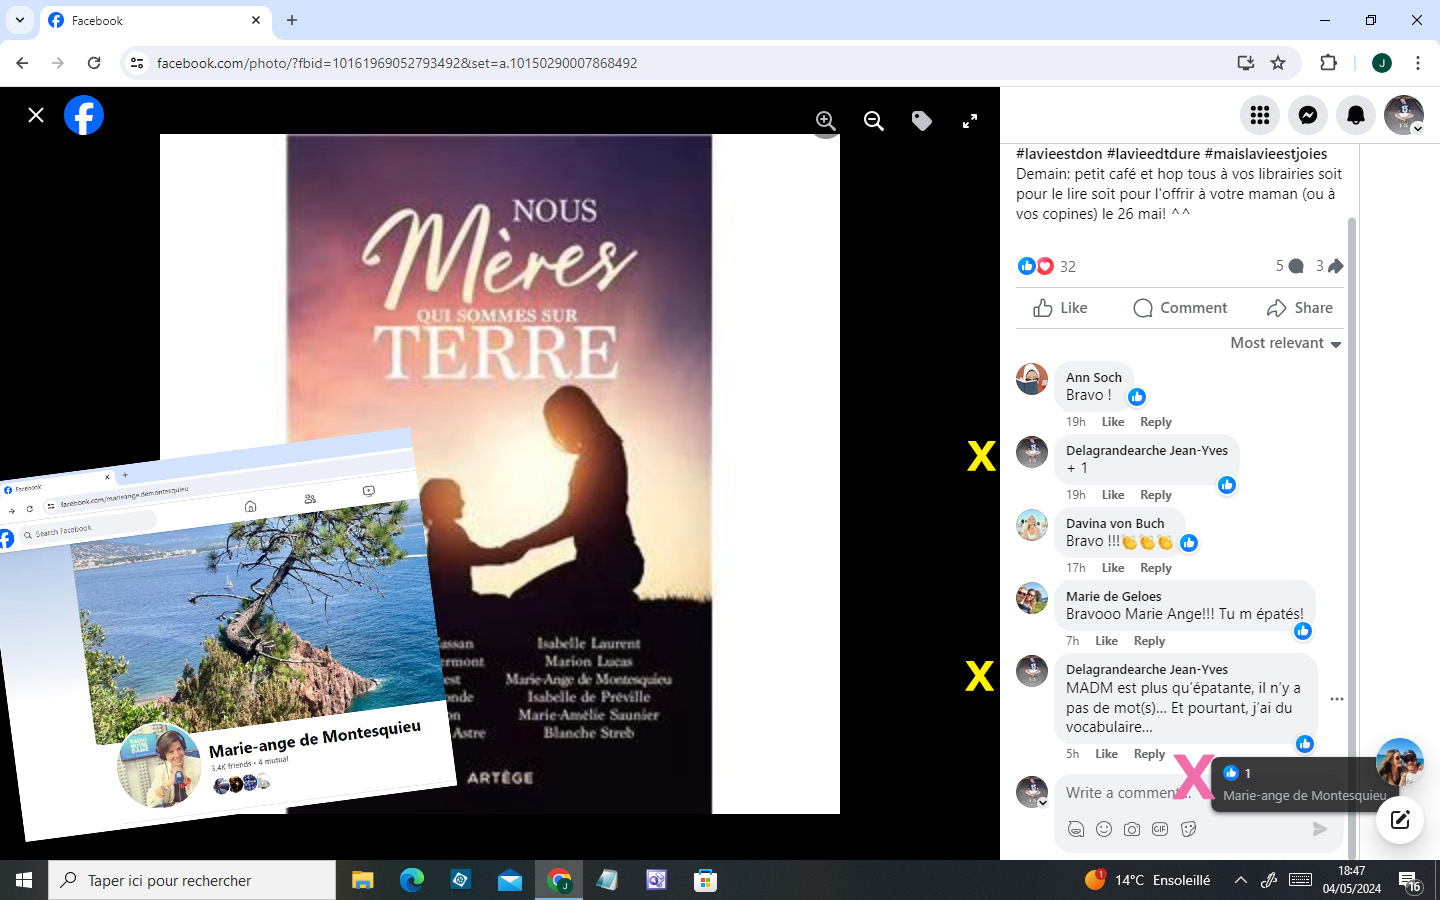Image resolution: width=1440 pixels, height=900 pixels.
Task: Reply to the '+ 1' comment
Action: pyautogui.click(x=1156, y=495)
